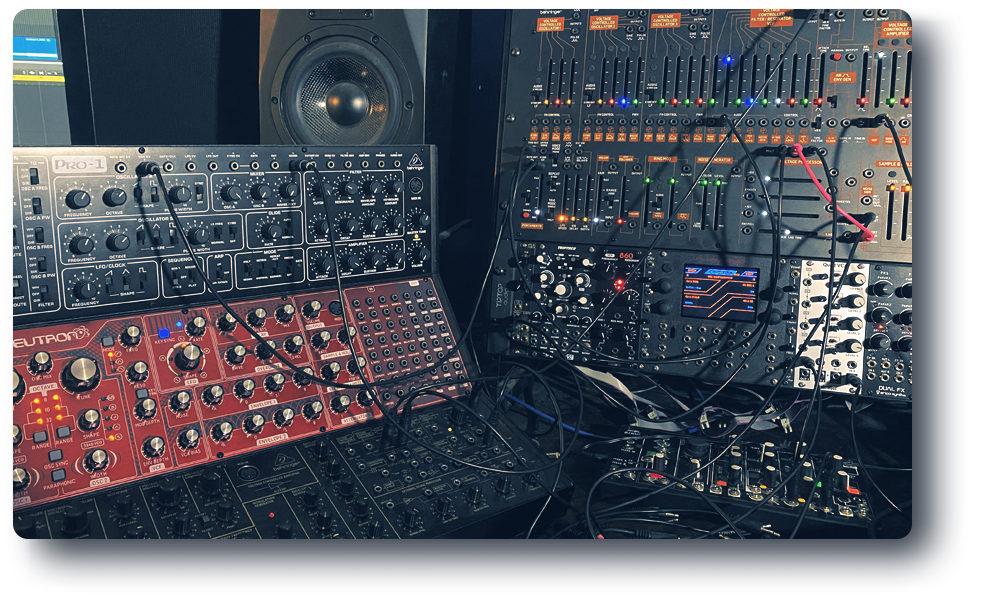Click the Pro-1 logo badge

tap(79, 165)
